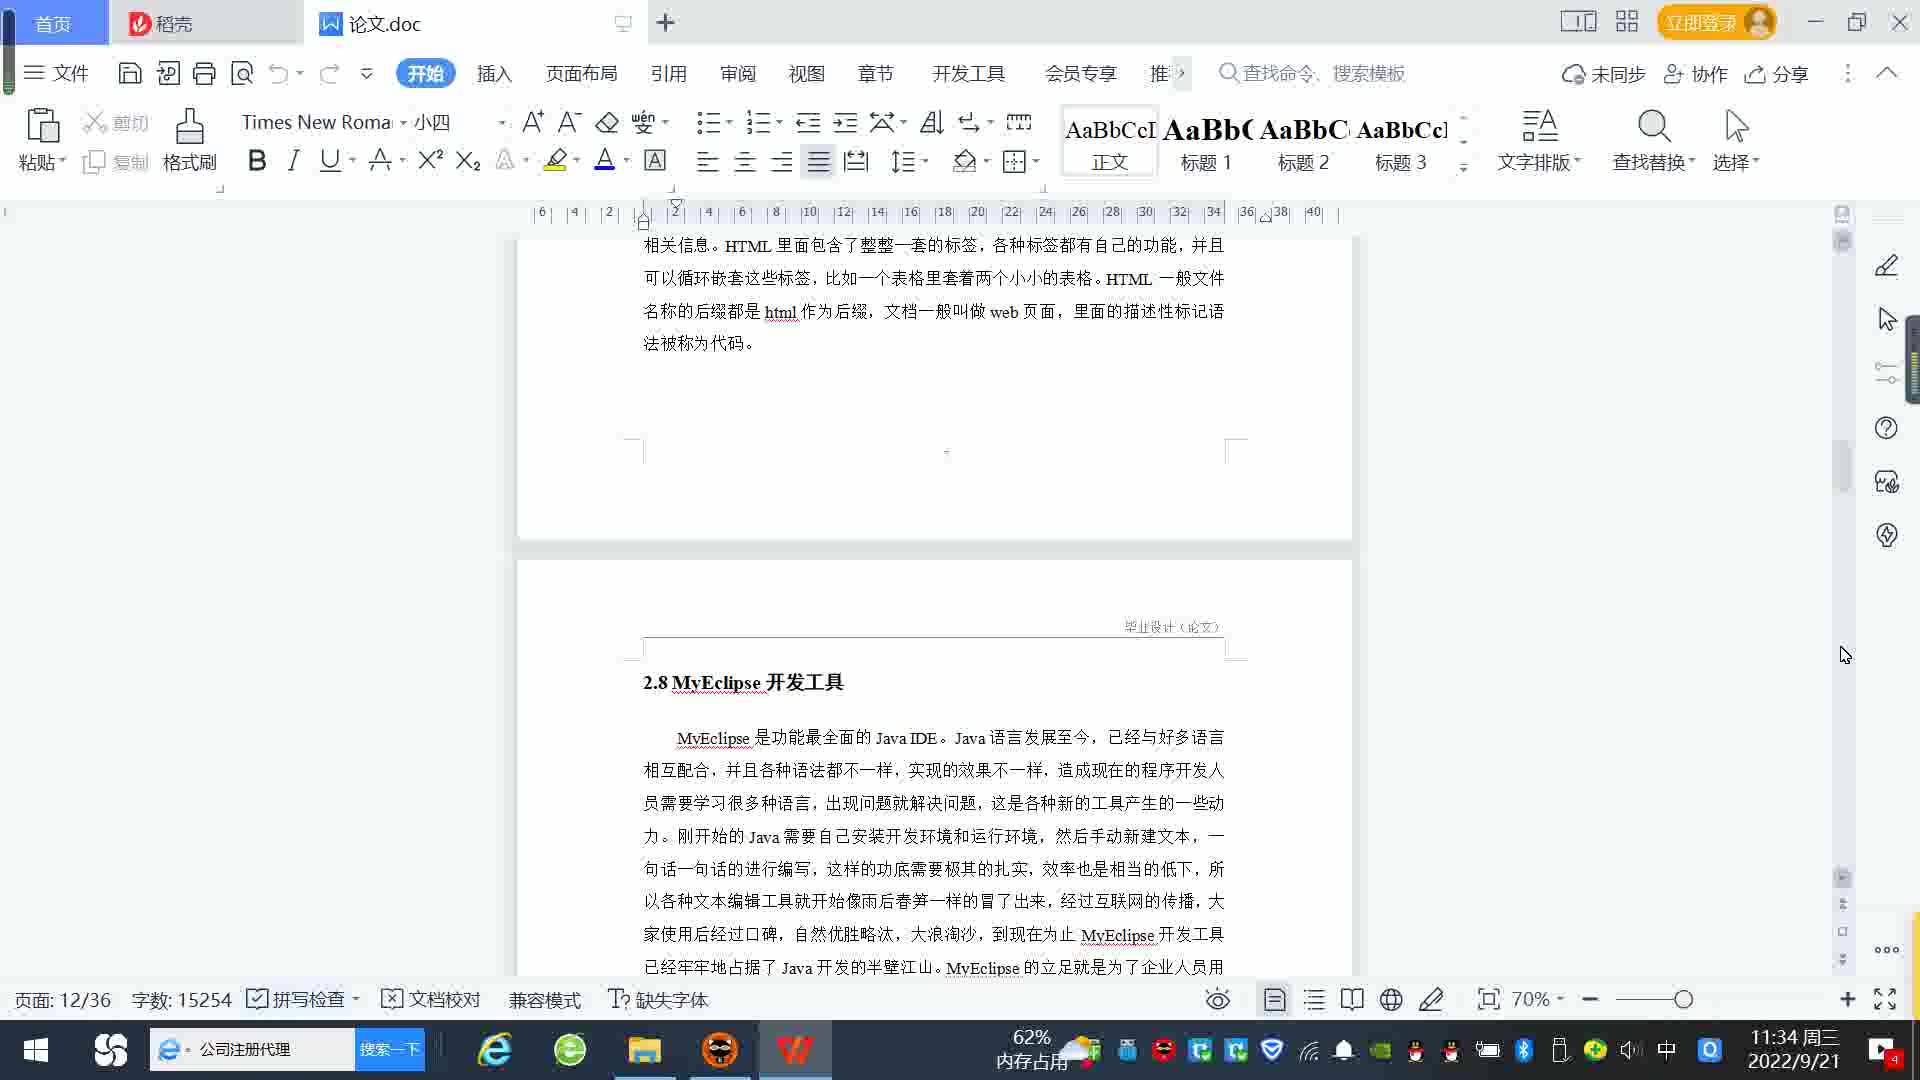The height and width of the screenshot is (1080, 1920).
Task: Switch to web layout view icon
Action: pos(1391,1000)
